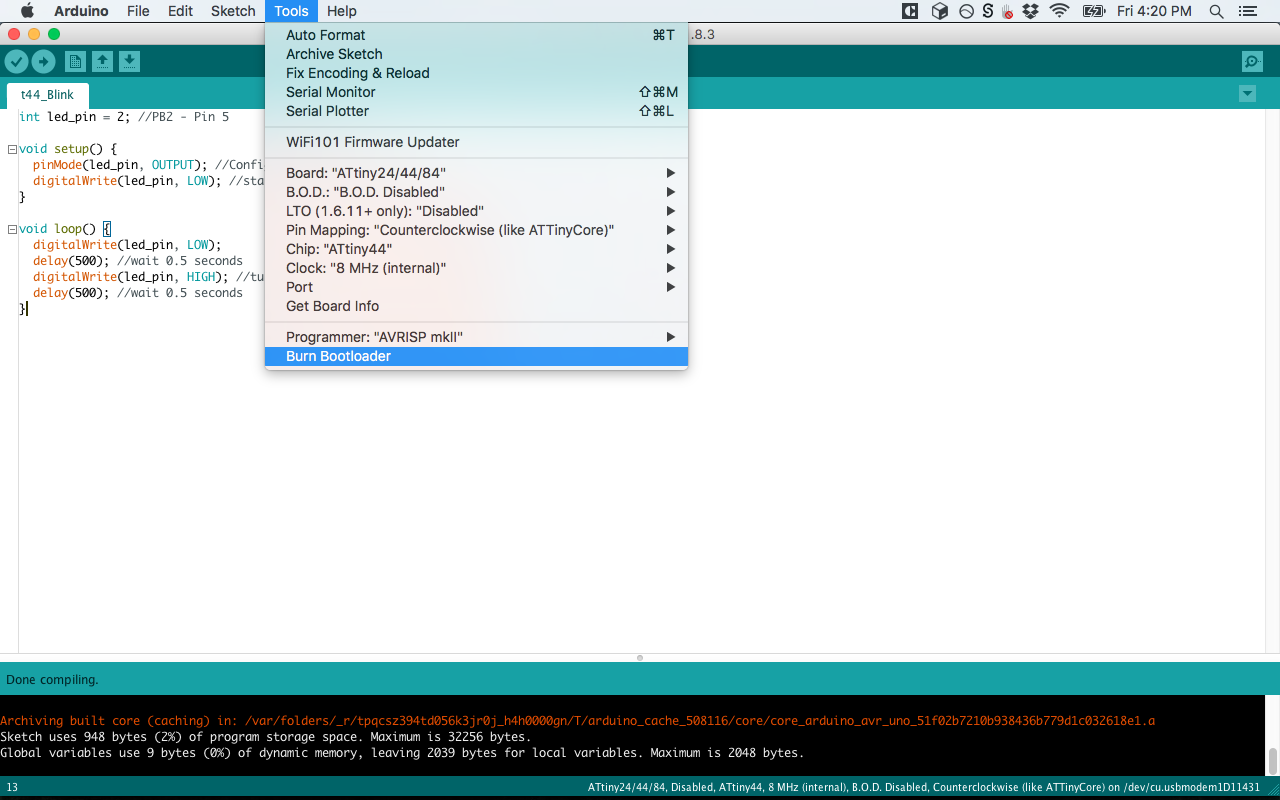Open the Arduino application menu
This screenshot has width=1280, height=800.
point(81,11)
